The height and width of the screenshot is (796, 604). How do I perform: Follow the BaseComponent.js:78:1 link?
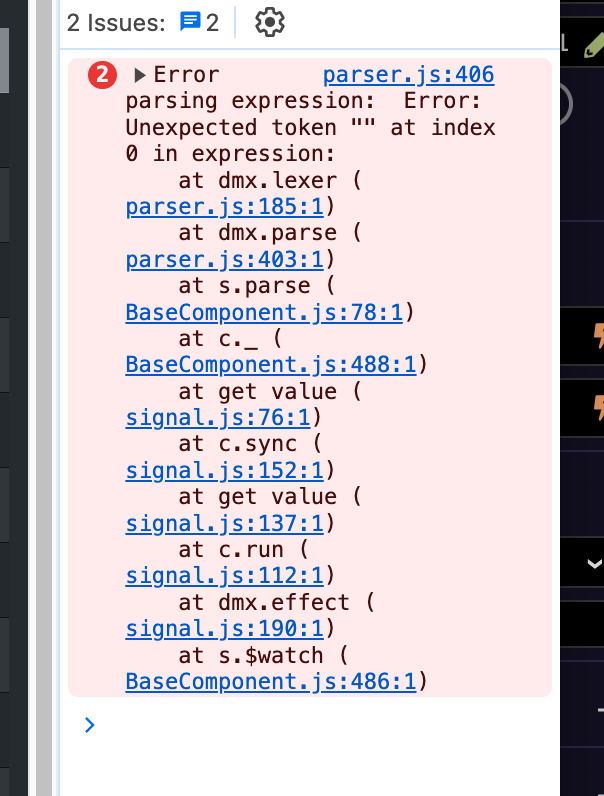pyautogui.click(x=264, y=313)
